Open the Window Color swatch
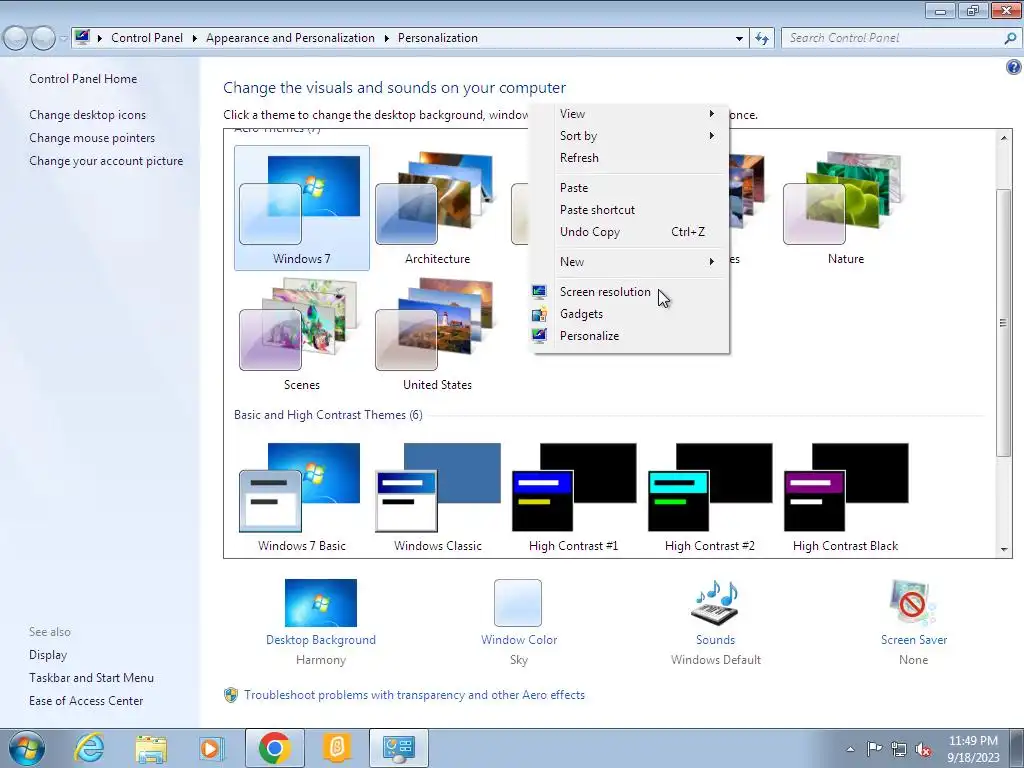Screen dimensions: 1024x768 (x=518, y=603)
